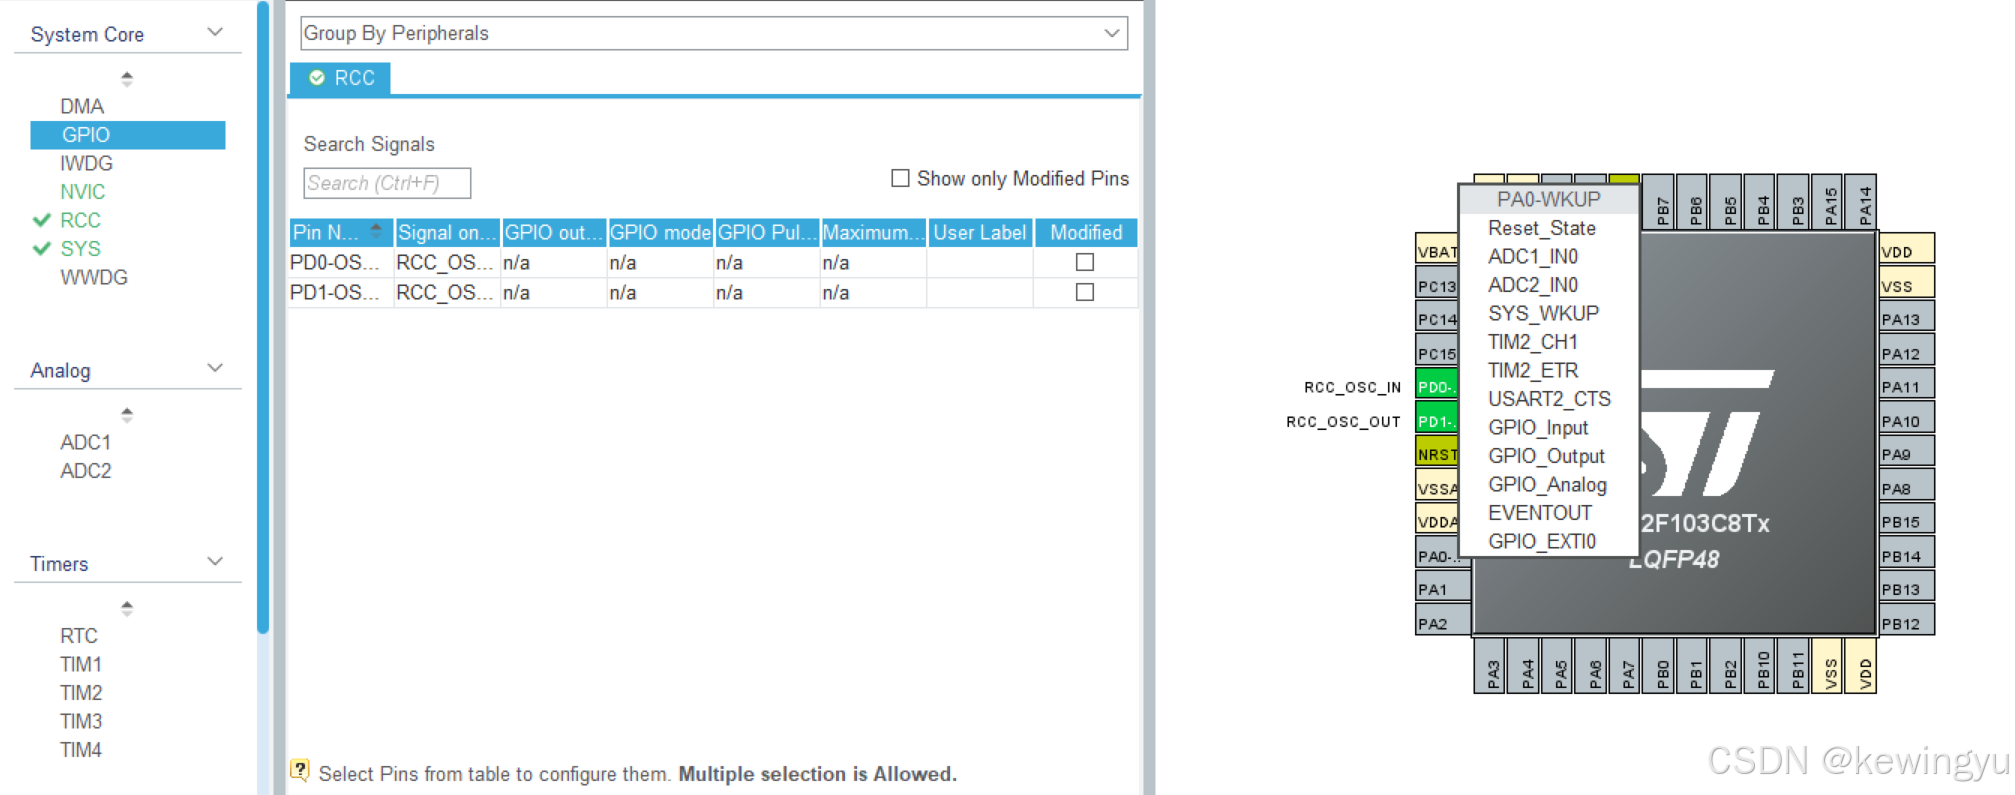2015x795 pixels.
Task: Click the sort arrow under Analog
Action: (x=127, y=414)
